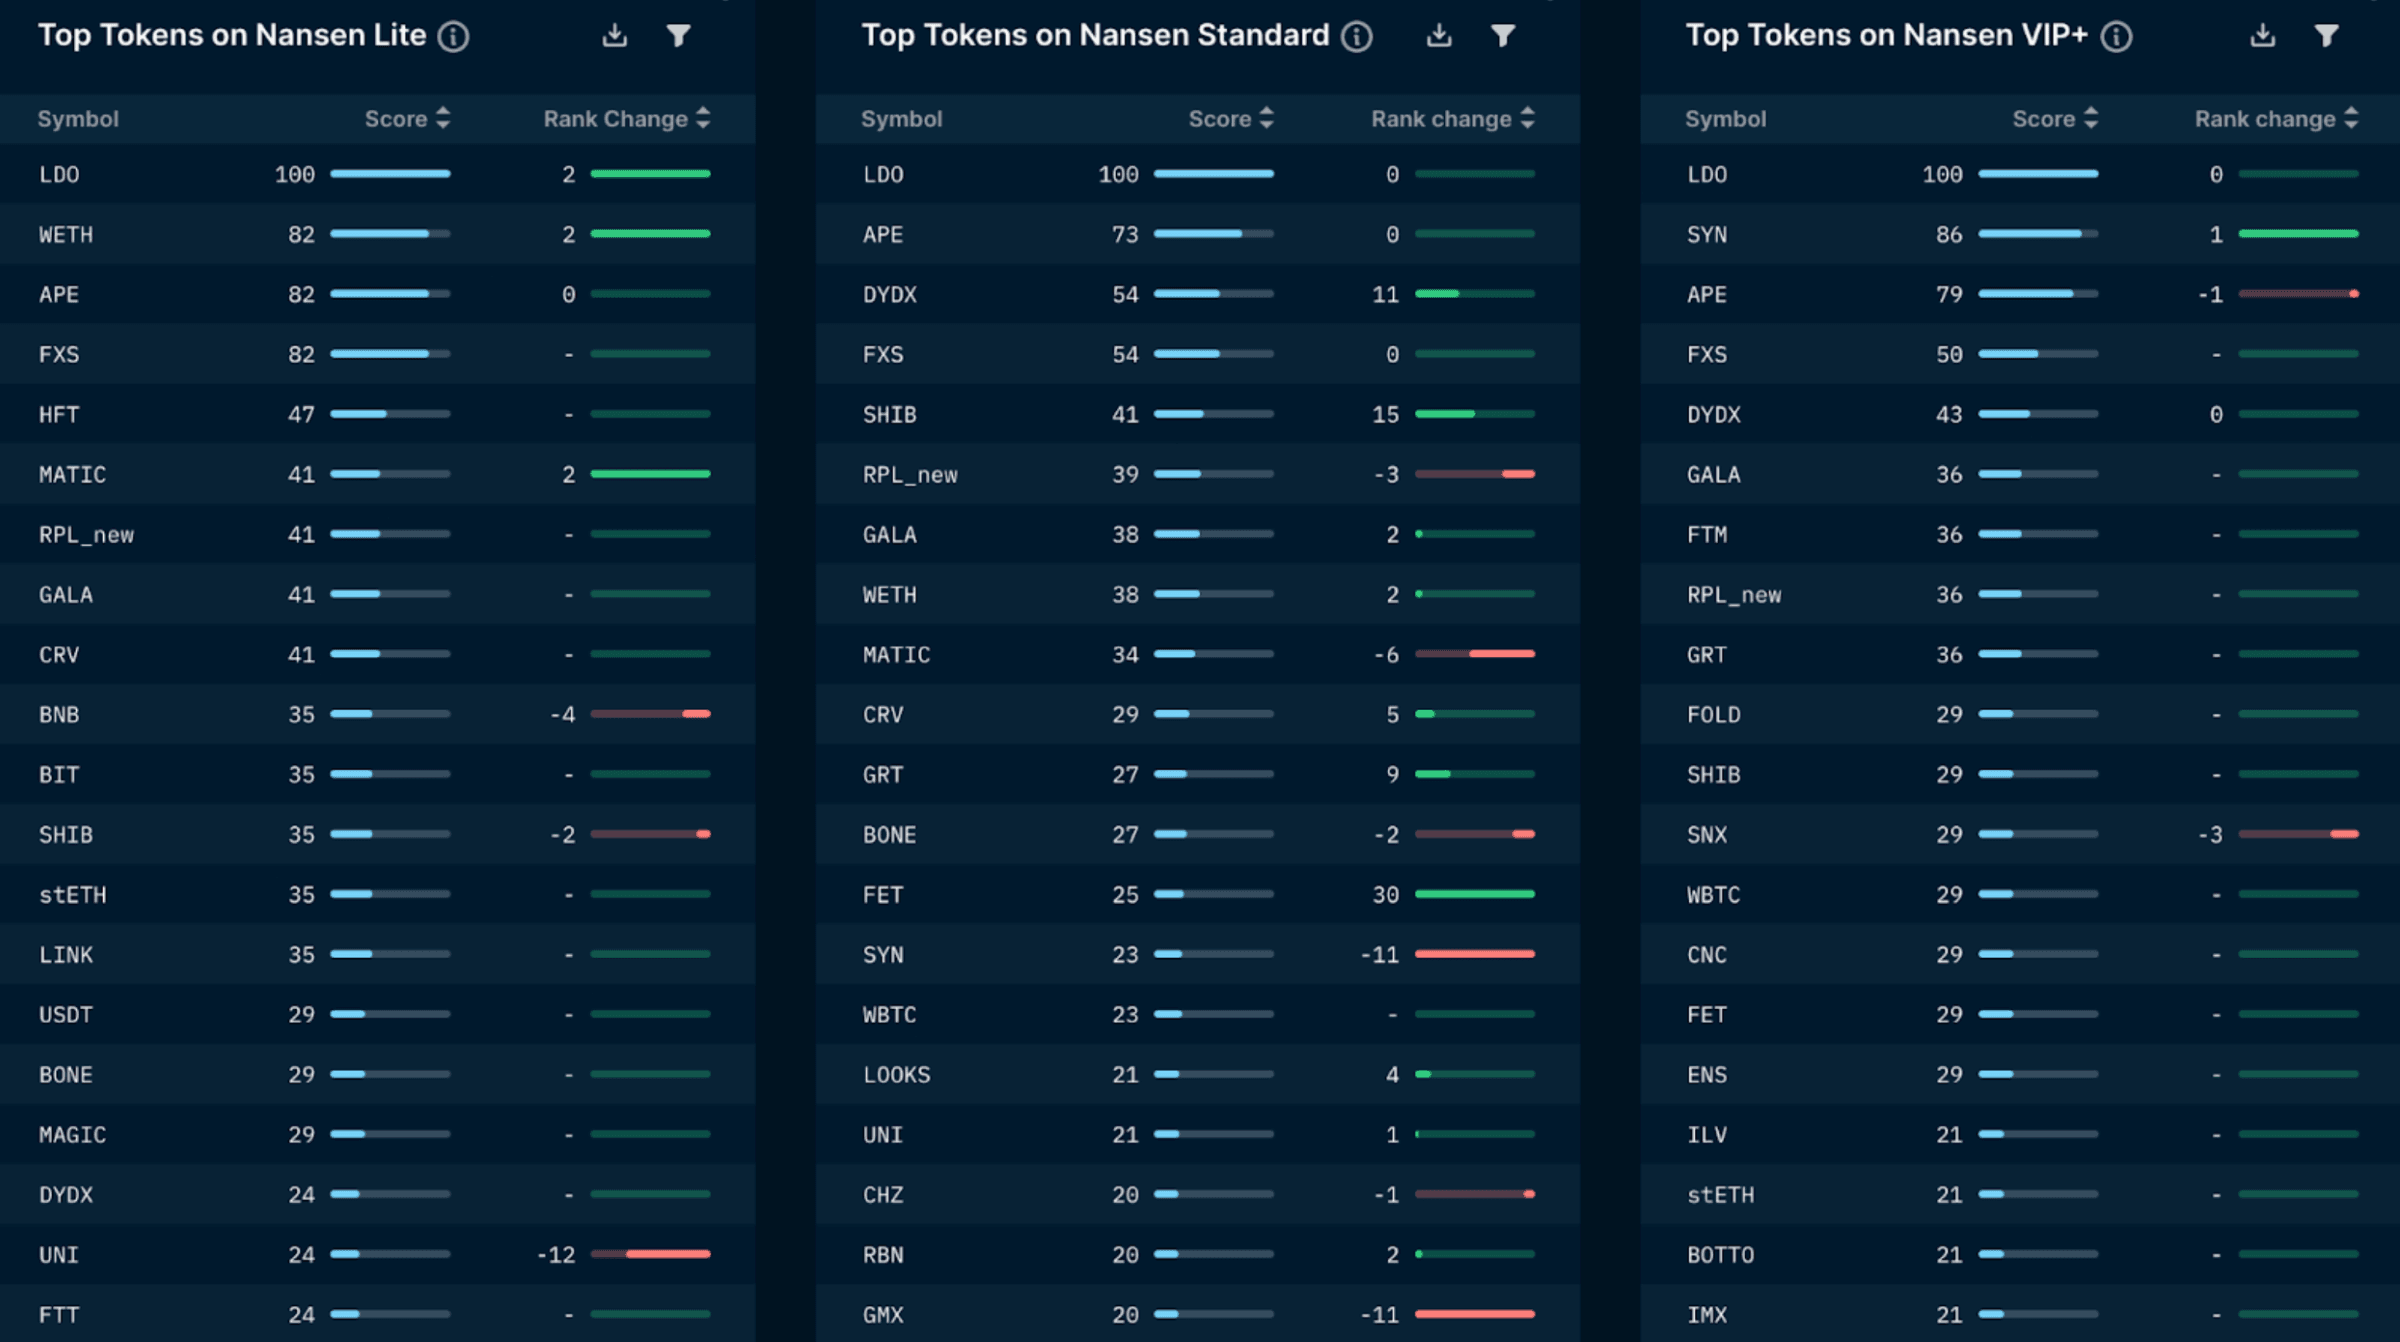Click UNI rank change -12 in Lite
Image resolution: width=2400 pixels, height=1342 pixels.
(557, 1255)
